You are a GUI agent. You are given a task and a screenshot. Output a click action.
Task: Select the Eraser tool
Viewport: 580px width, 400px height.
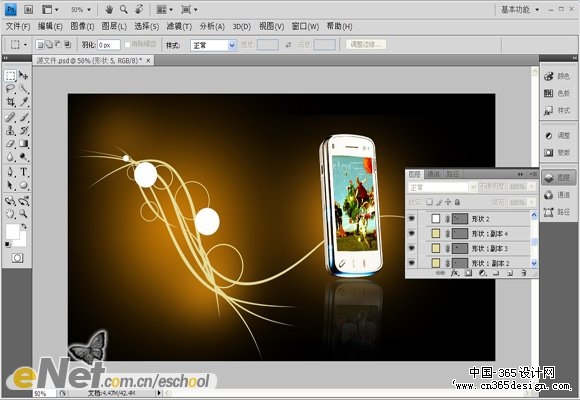(x=10, y=144)
